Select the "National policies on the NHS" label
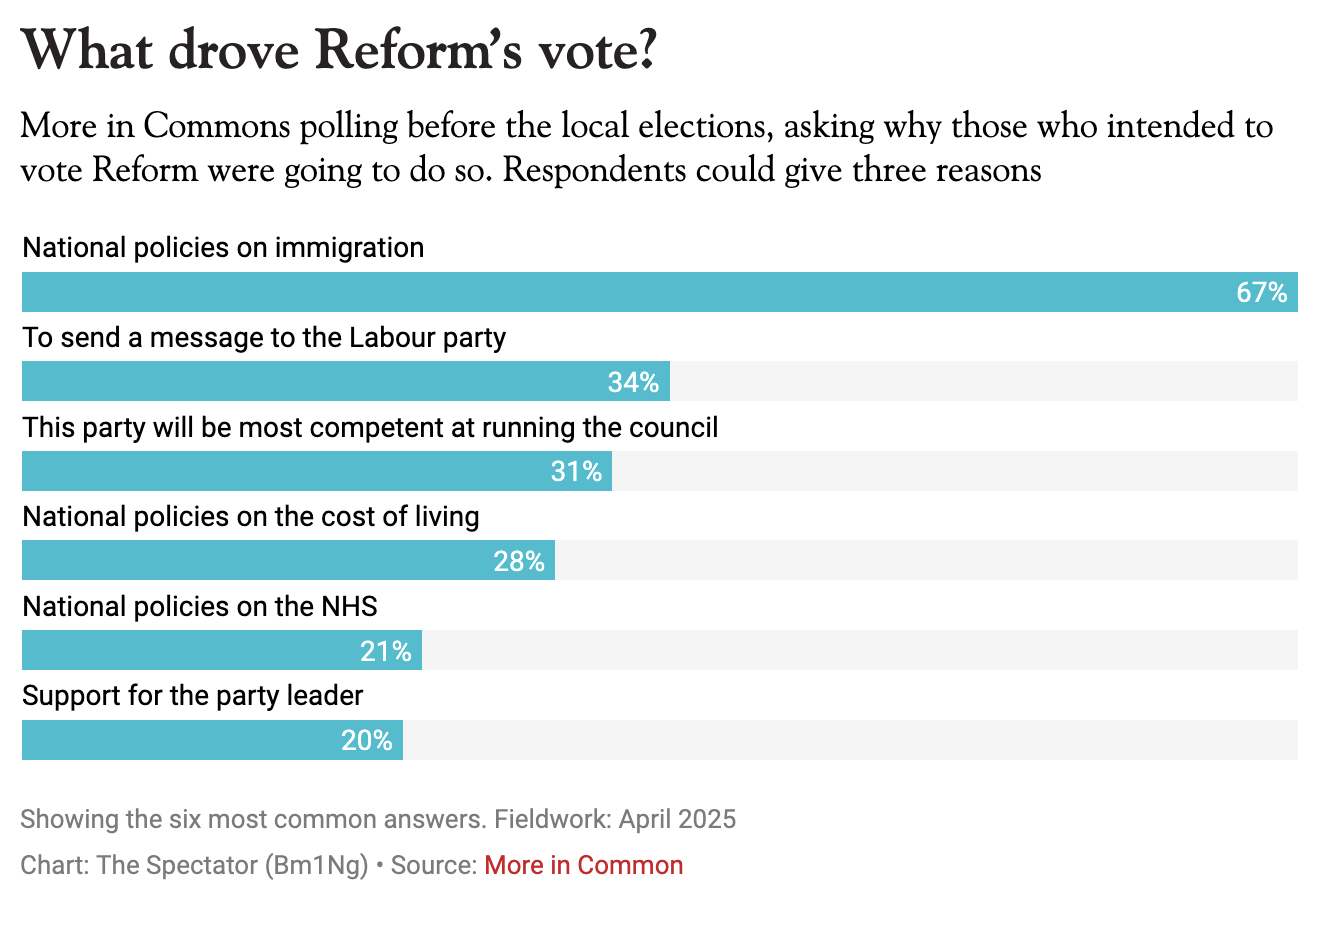 tap(200, 607)
